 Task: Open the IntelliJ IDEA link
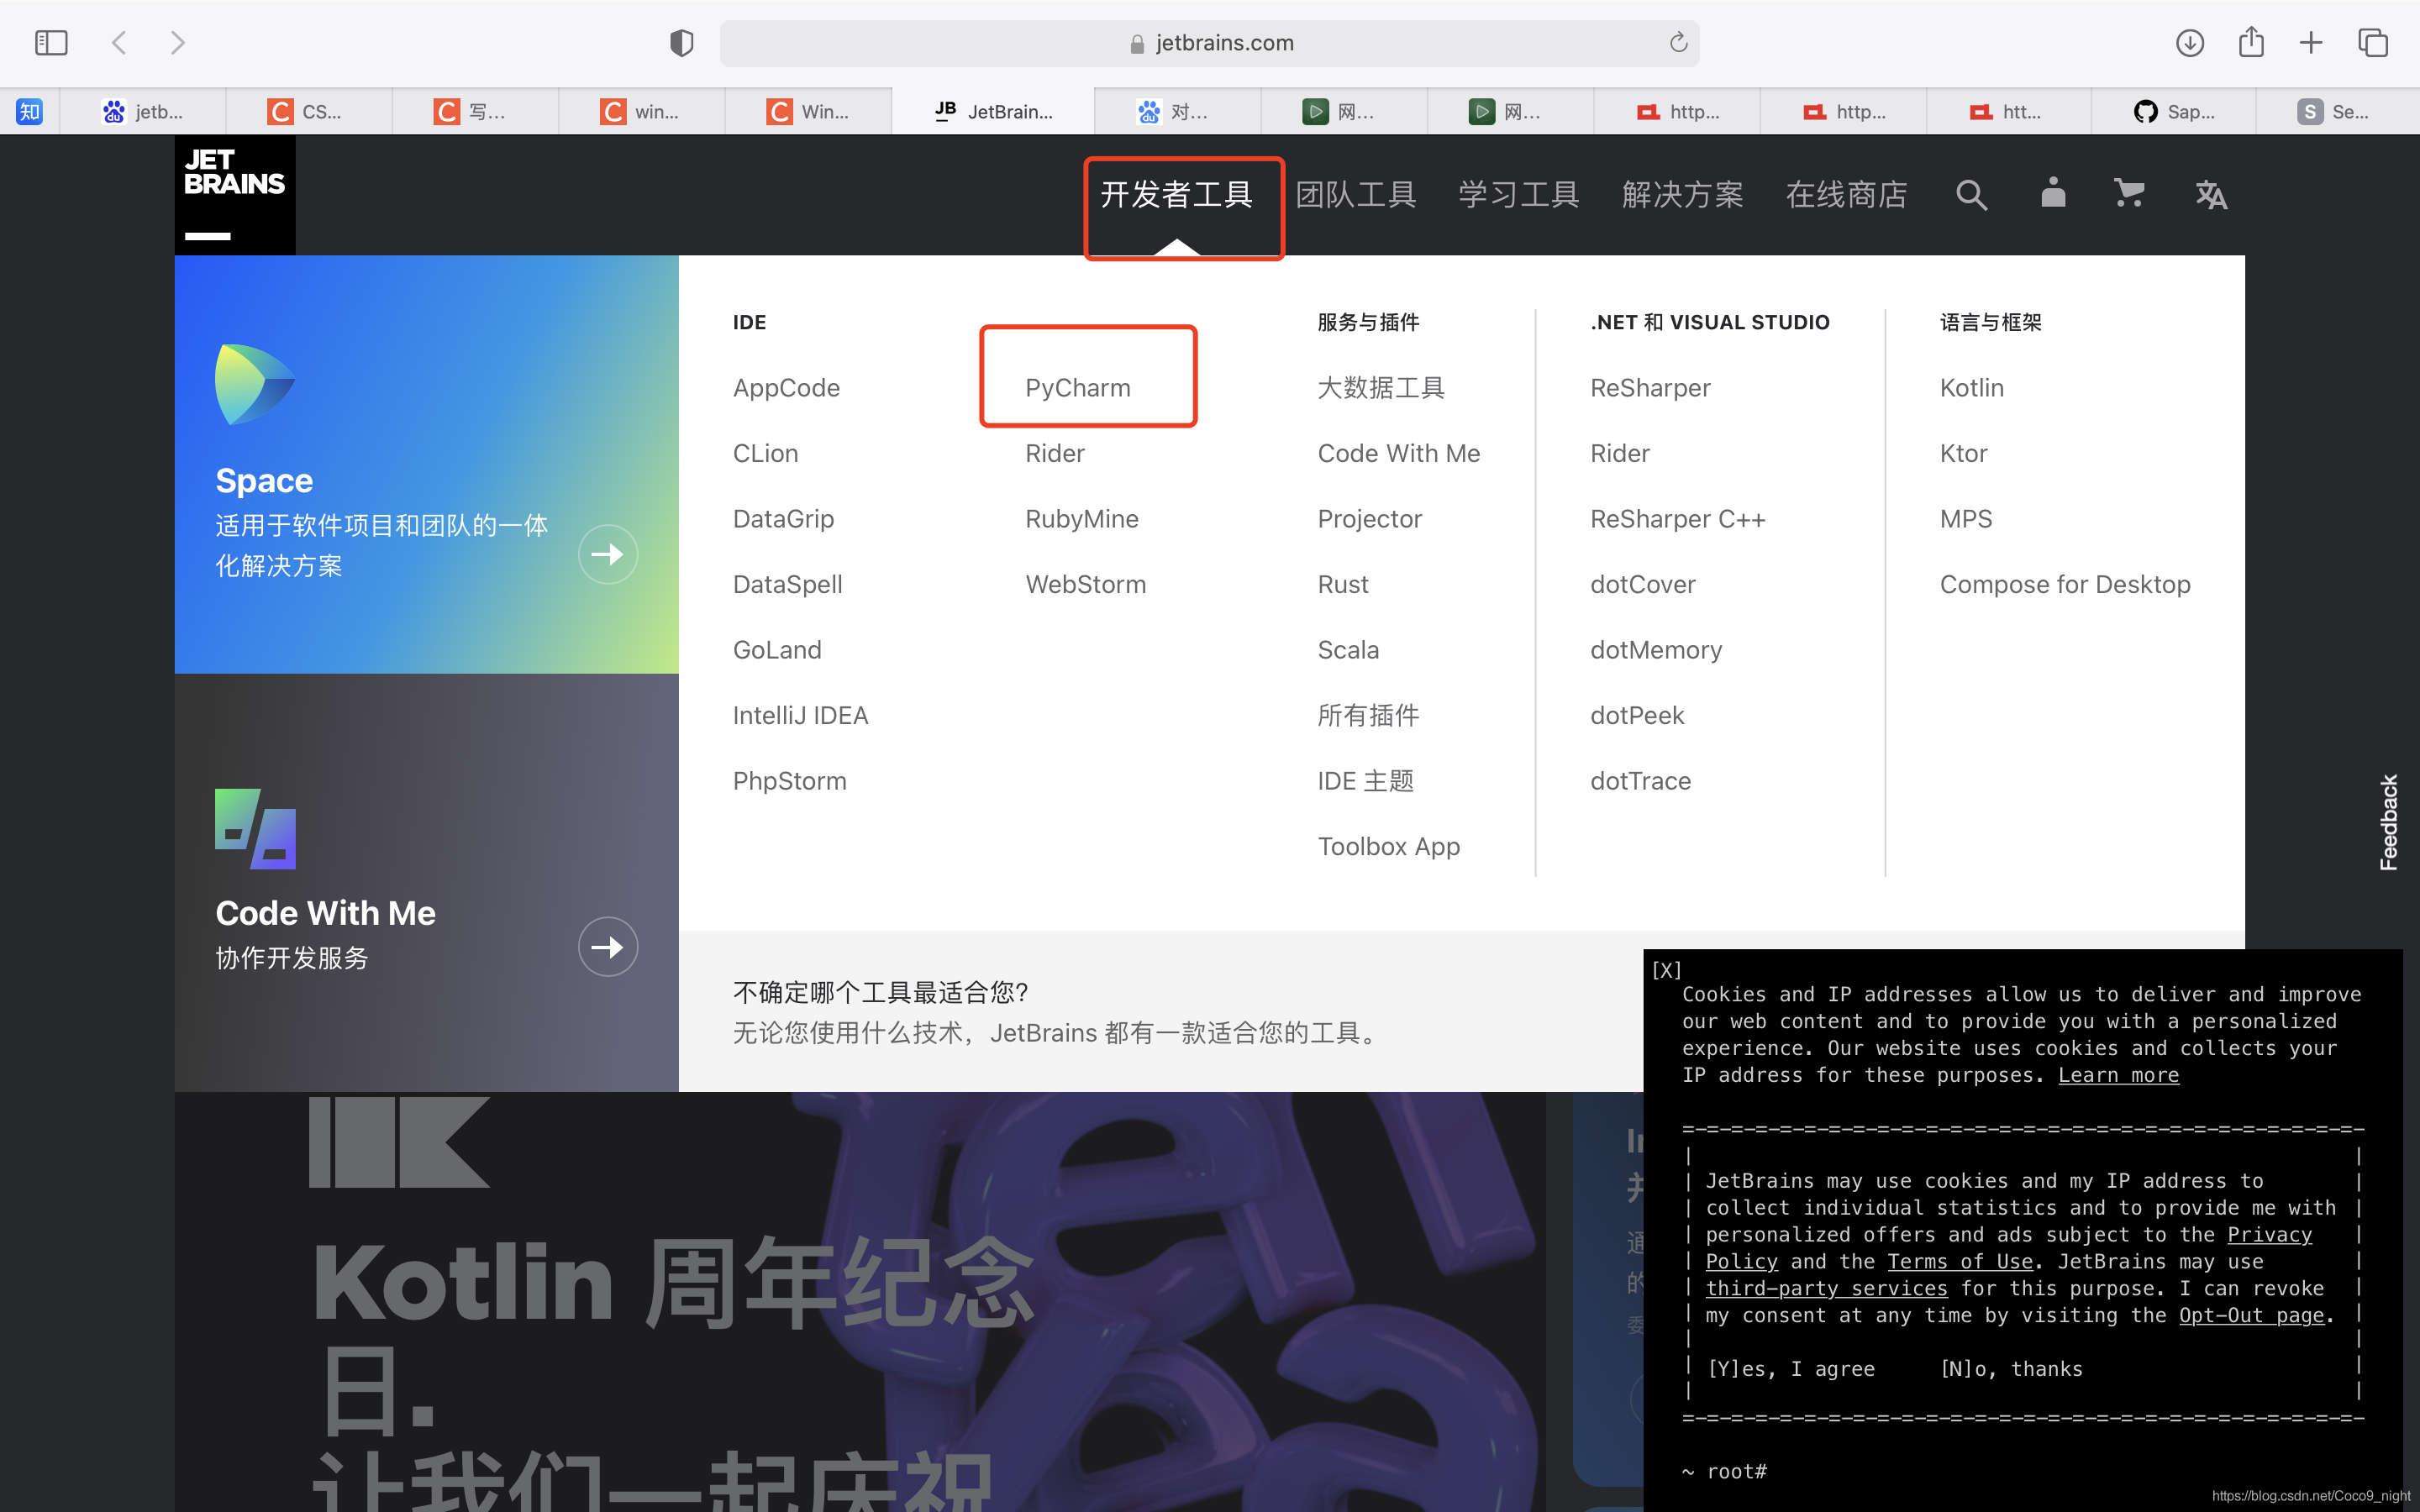(x=800, y=715)
